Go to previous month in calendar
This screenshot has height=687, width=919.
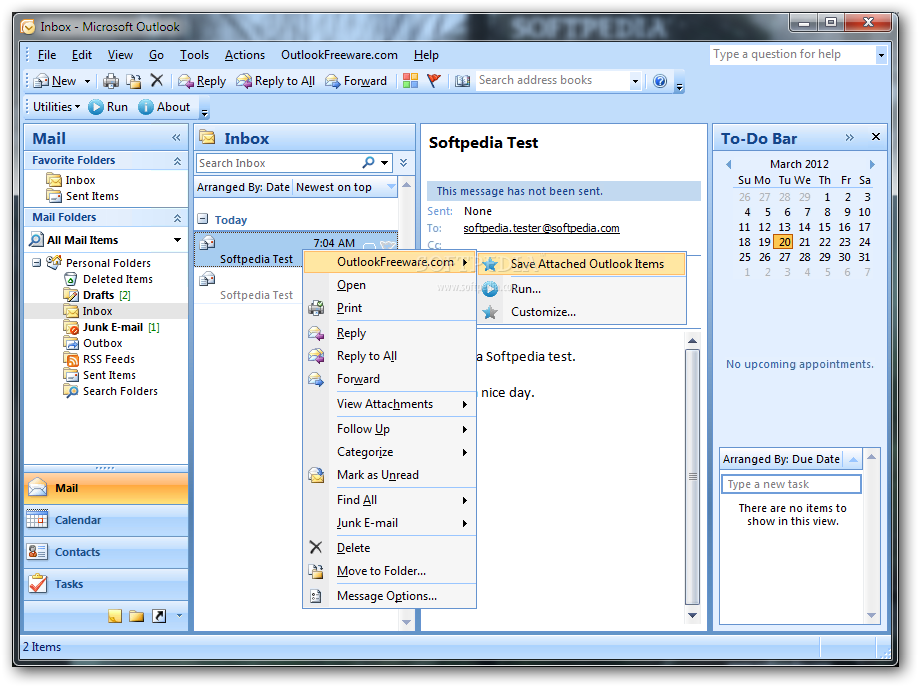729,164
